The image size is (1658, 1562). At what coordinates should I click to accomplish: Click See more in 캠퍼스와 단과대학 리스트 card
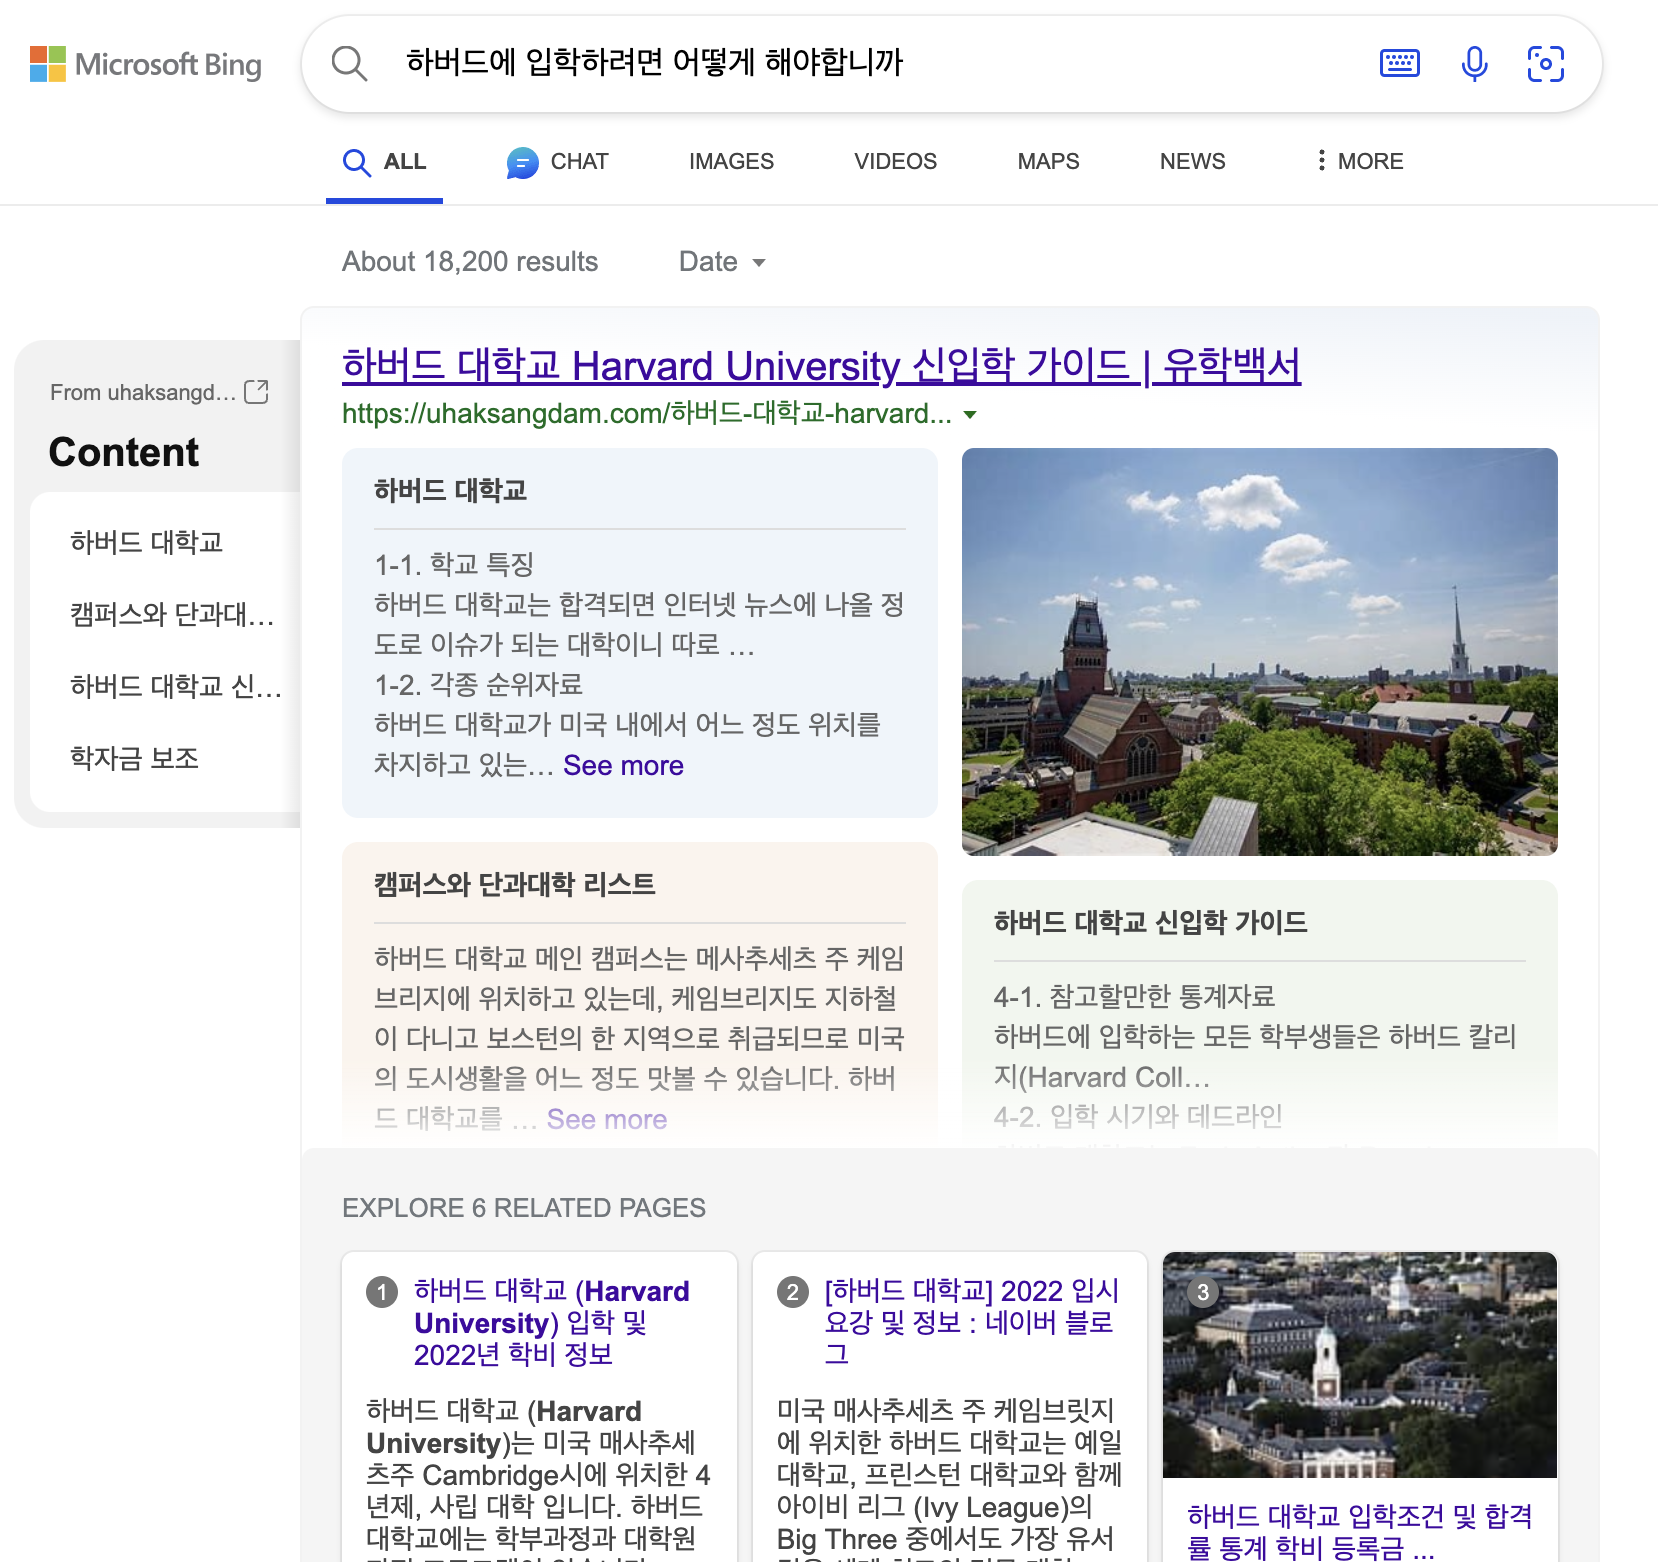click(606, 1120)
